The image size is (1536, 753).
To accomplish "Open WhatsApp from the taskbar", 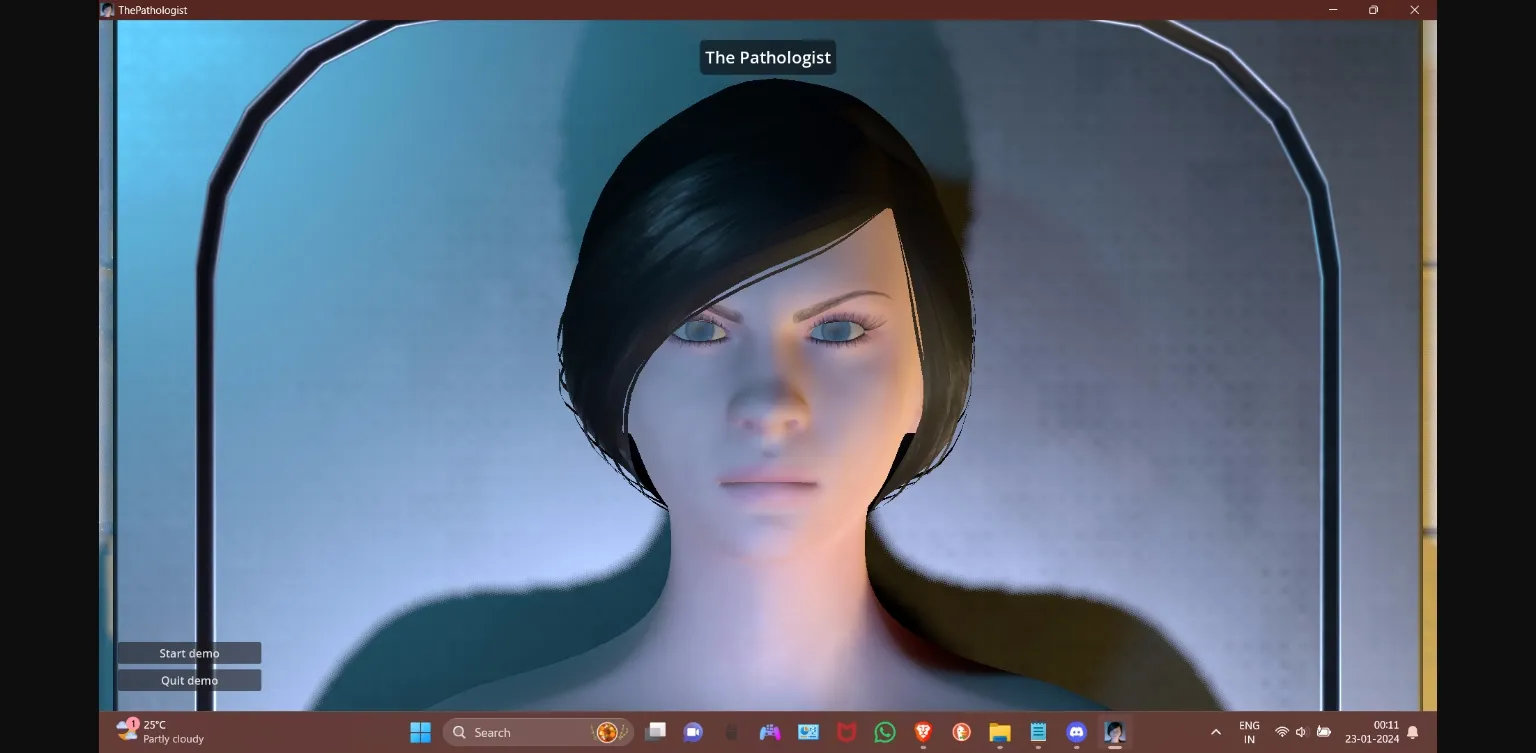I will coord(885,732).
